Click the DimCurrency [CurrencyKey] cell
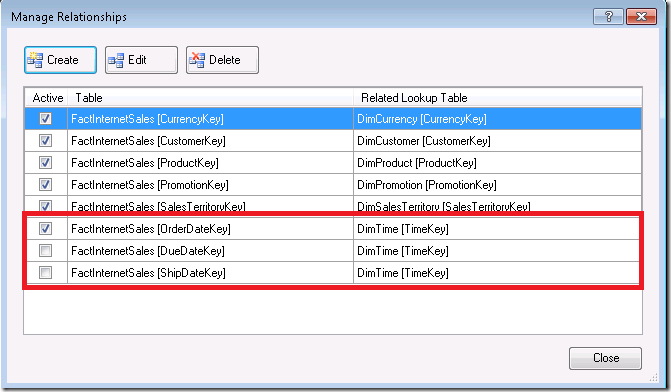The height and width of the screenshot is (392, 671). [497, 119]
